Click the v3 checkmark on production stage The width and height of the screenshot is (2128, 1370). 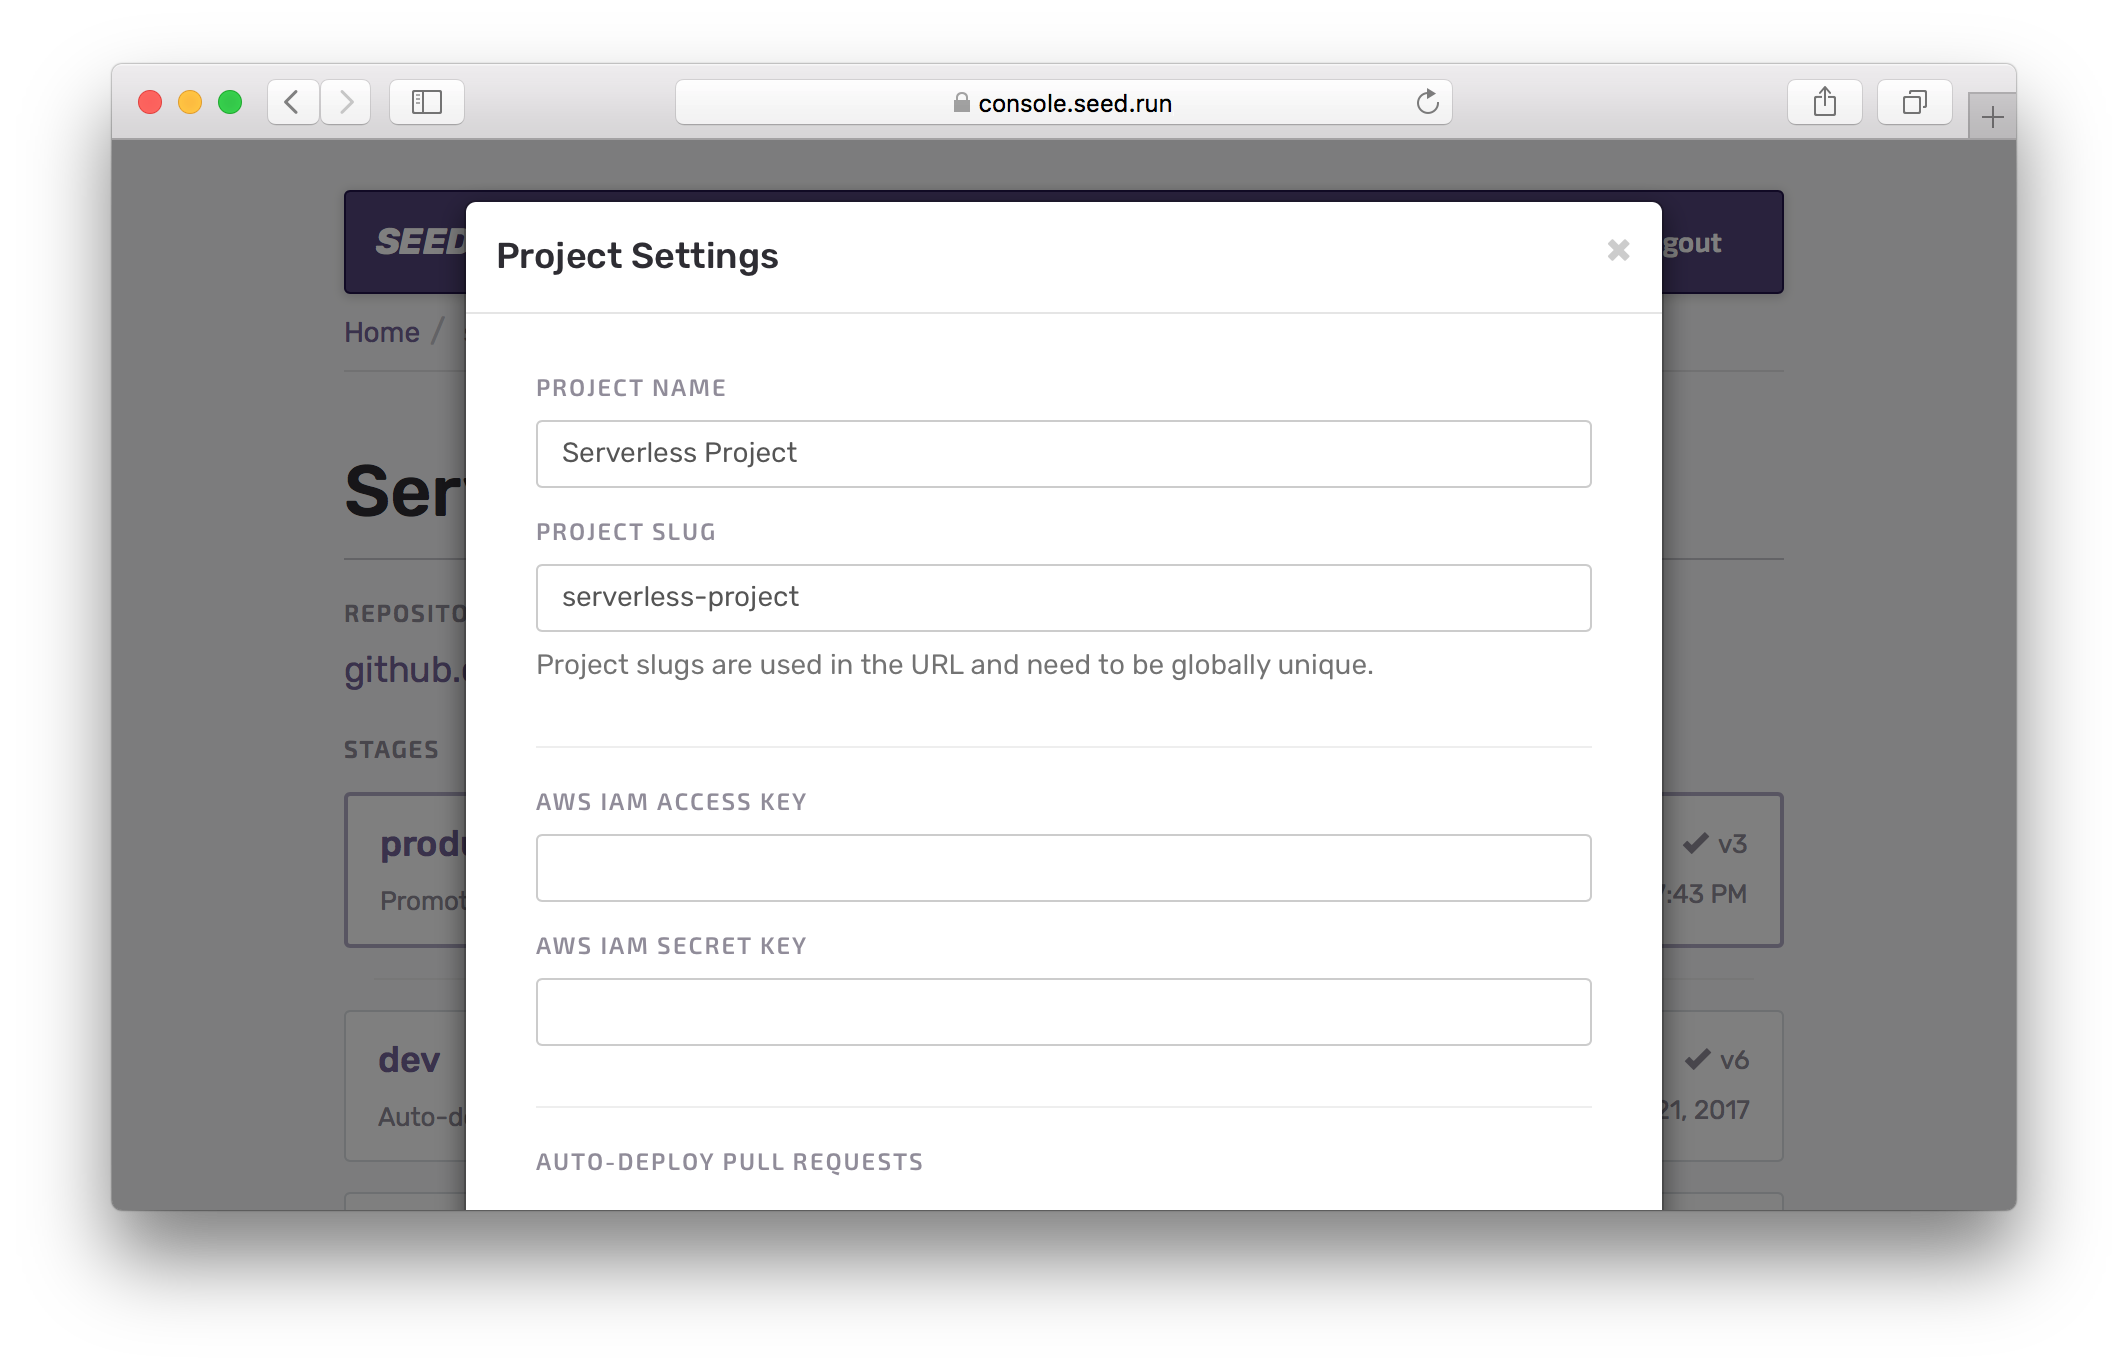click(1696, 844)
